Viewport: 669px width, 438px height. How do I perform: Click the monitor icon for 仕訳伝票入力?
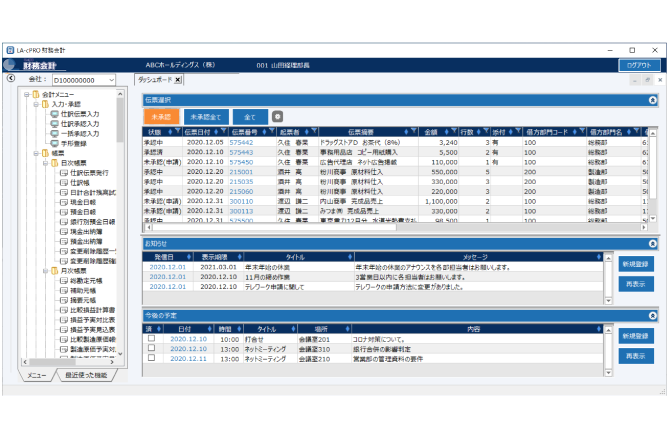click(55, 114)
